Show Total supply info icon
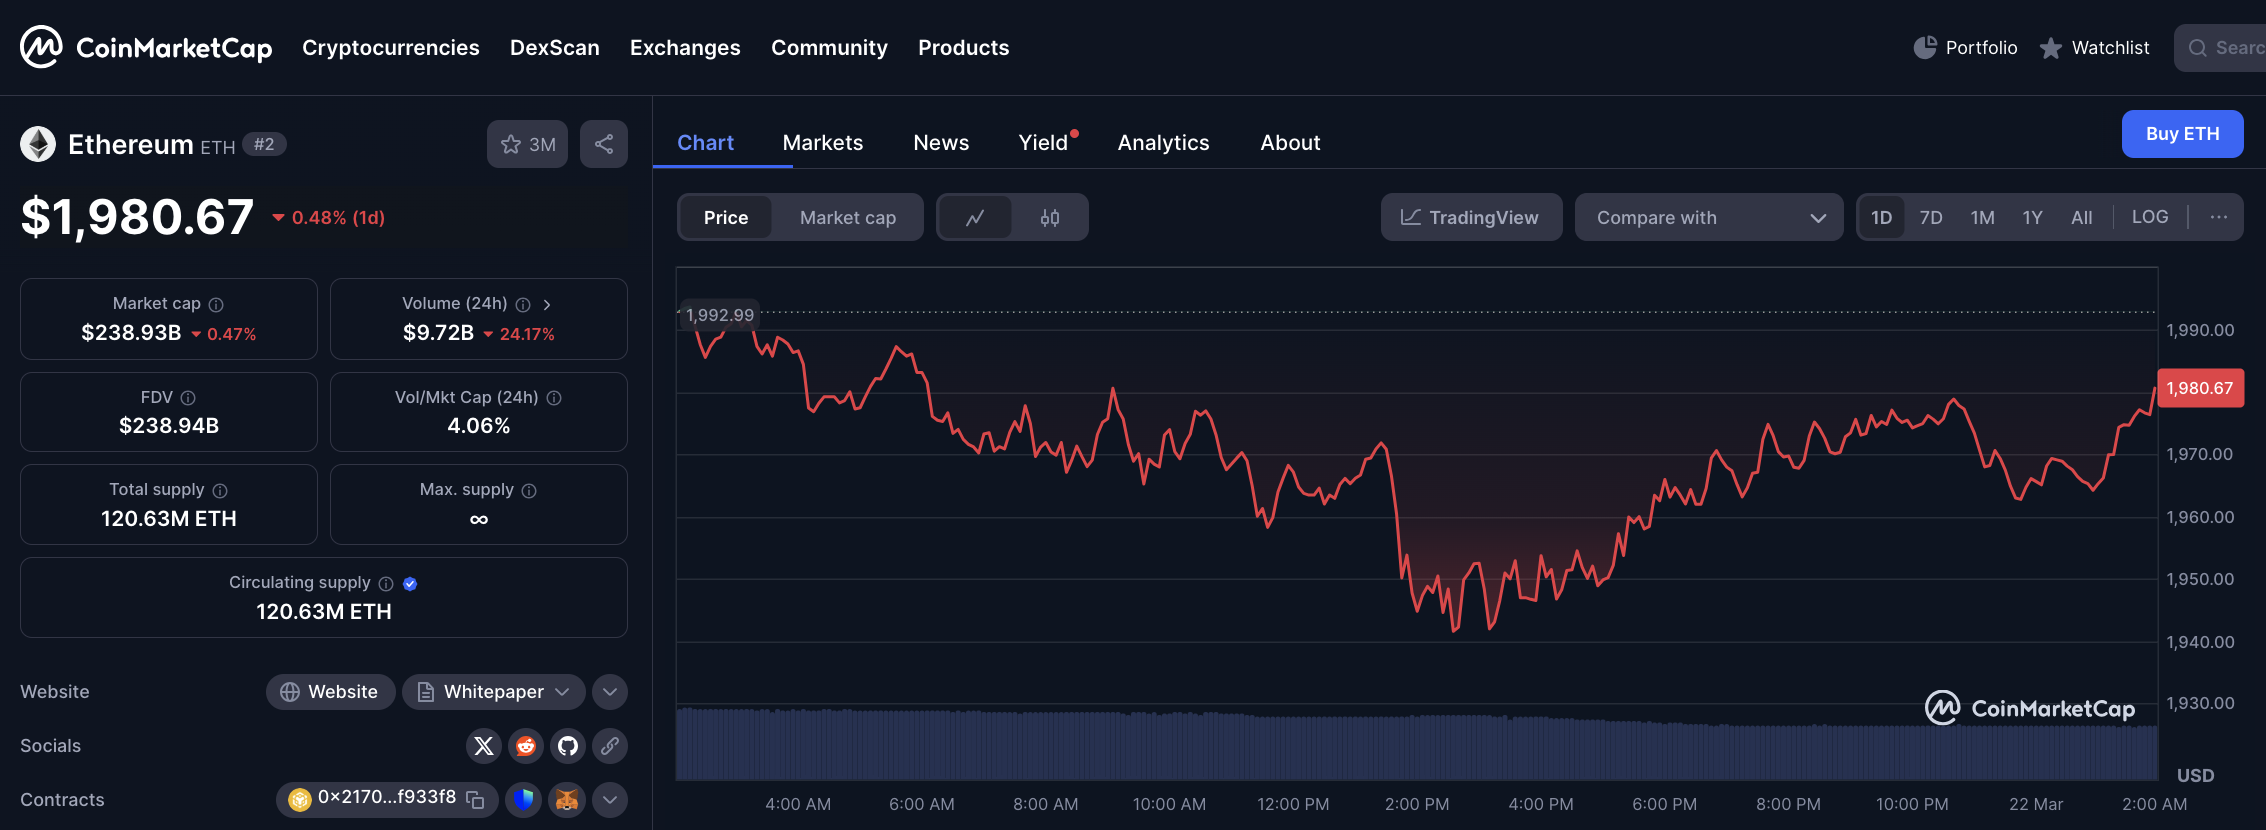The width and height of the screenshot is (2266, 830). coord(220,490)
